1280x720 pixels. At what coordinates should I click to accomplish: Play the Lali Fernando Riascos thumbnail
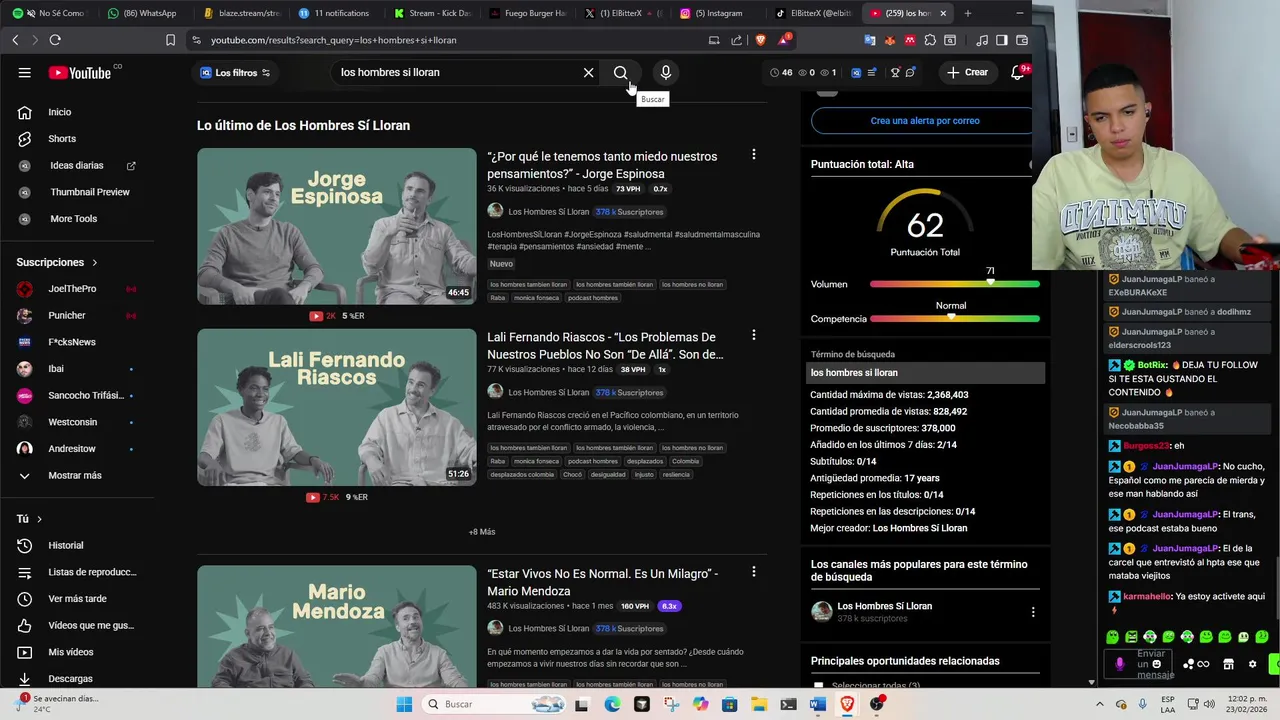pos(337,407)
